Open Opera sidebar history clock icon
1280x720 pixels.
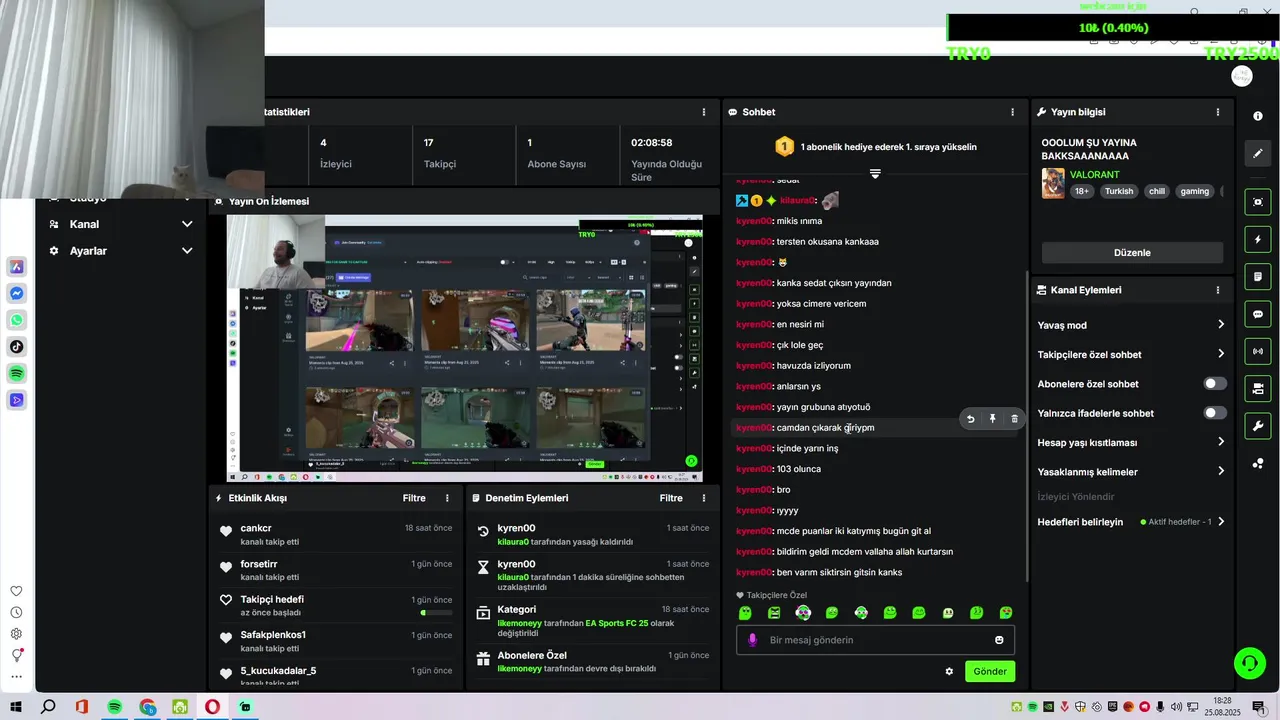pos(17,612)
